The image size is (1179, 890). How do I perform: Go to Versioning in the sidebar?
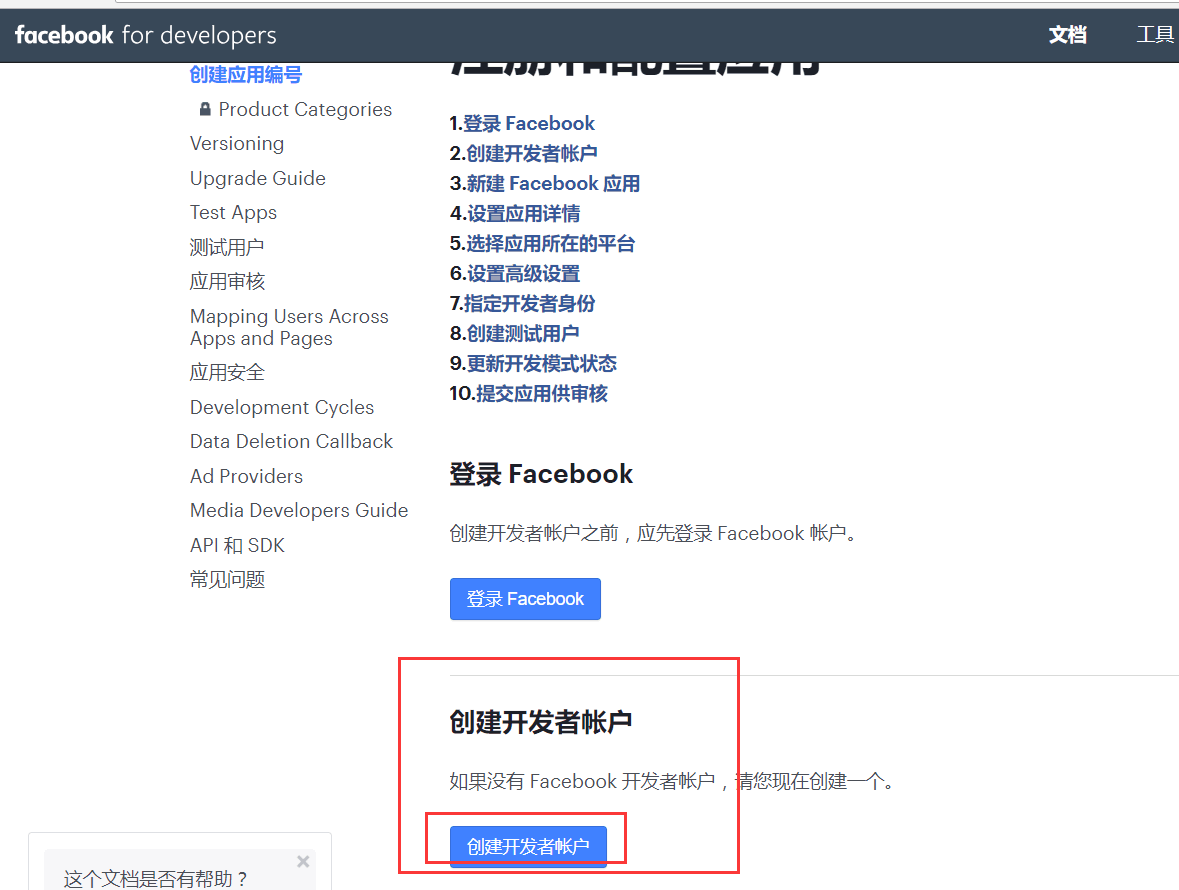(x=237, y=144)
